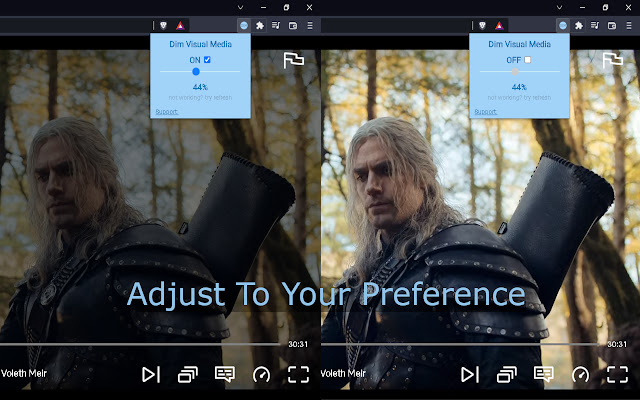Click Dim Visual Media extension icon, left window
The width and height of the screenshot is (640, 400).
pos(244,26)
